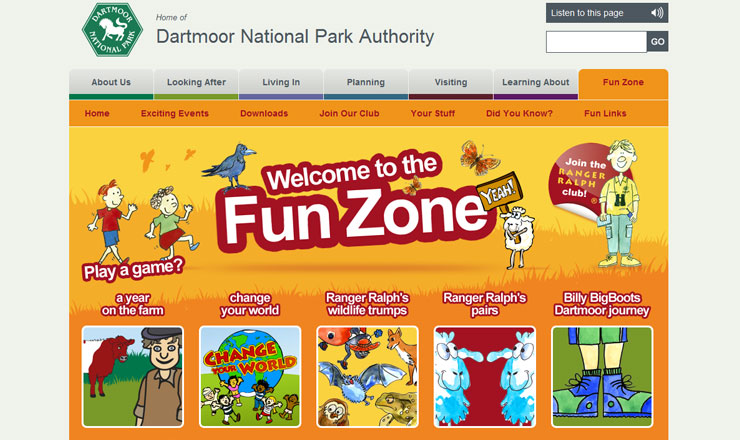
Task: Click the GO search button
Action: 657,42
